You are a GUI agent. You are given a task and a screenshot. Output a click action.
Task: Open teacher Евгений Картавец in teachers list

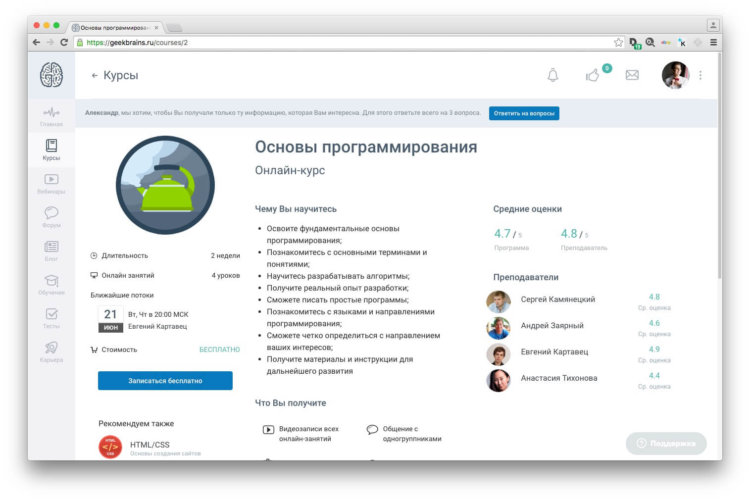tap(554, 352)
